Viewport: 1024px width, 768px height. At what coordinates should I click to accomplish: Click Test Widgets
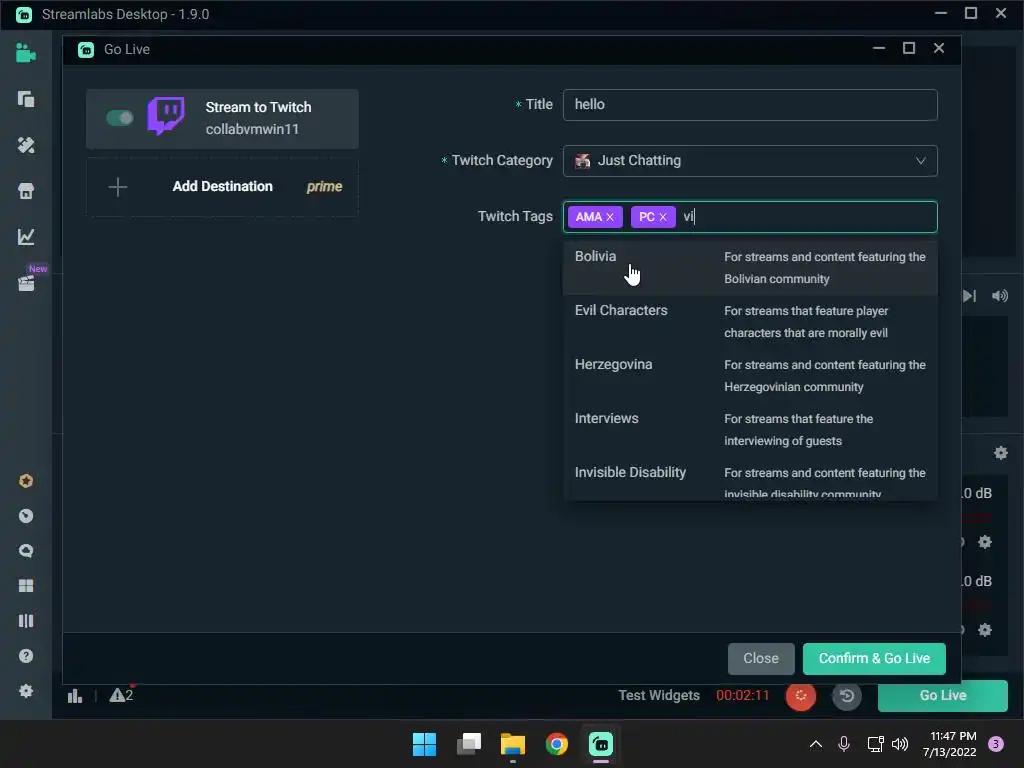point(659,696)
